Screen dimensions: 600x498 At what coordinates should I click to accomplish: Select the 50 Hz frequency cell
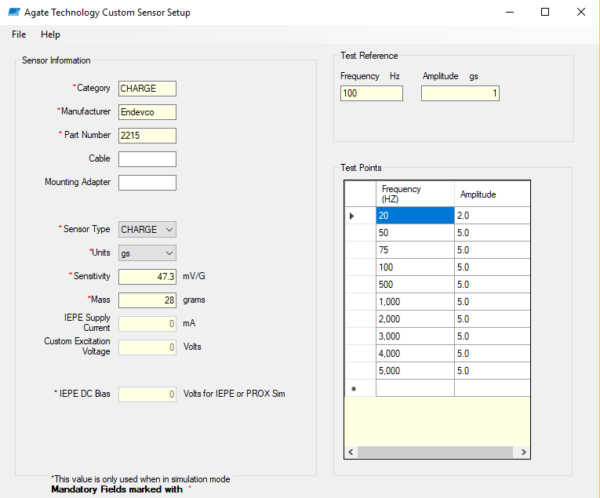[415, 233]
